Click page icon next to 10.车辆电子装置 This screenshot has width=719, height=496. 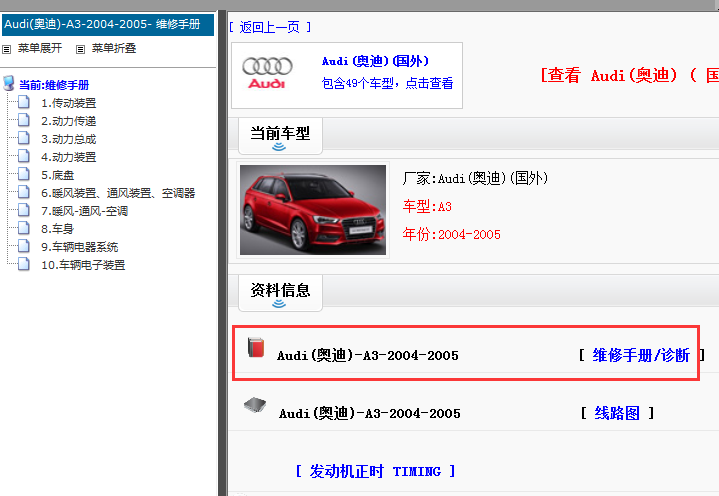[x=24, y=264]
